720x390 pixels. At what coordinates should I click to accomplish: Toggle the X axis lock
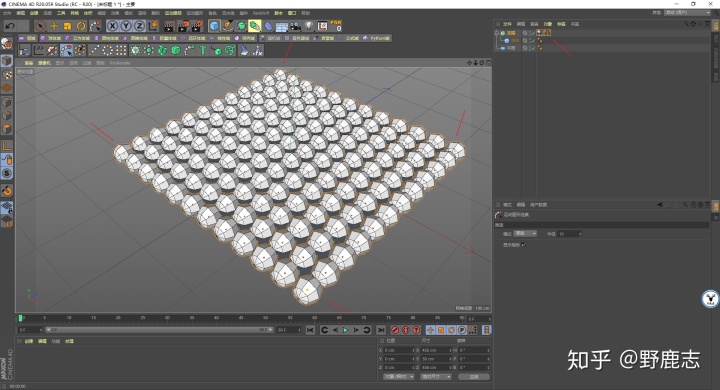(112, 26)
